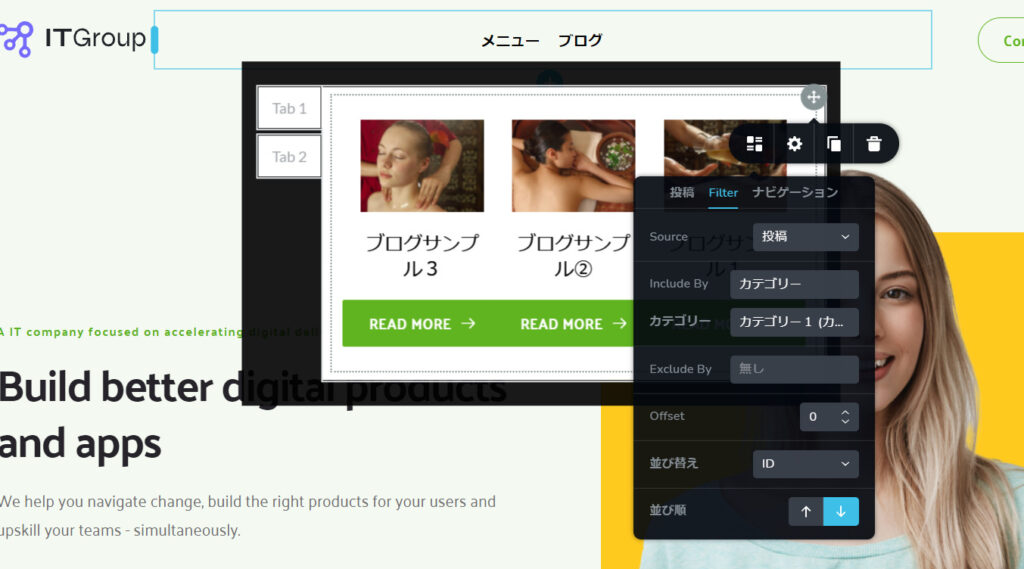Select Tab 1
This screenshot has height=569, width=1024.
point(289,108)
